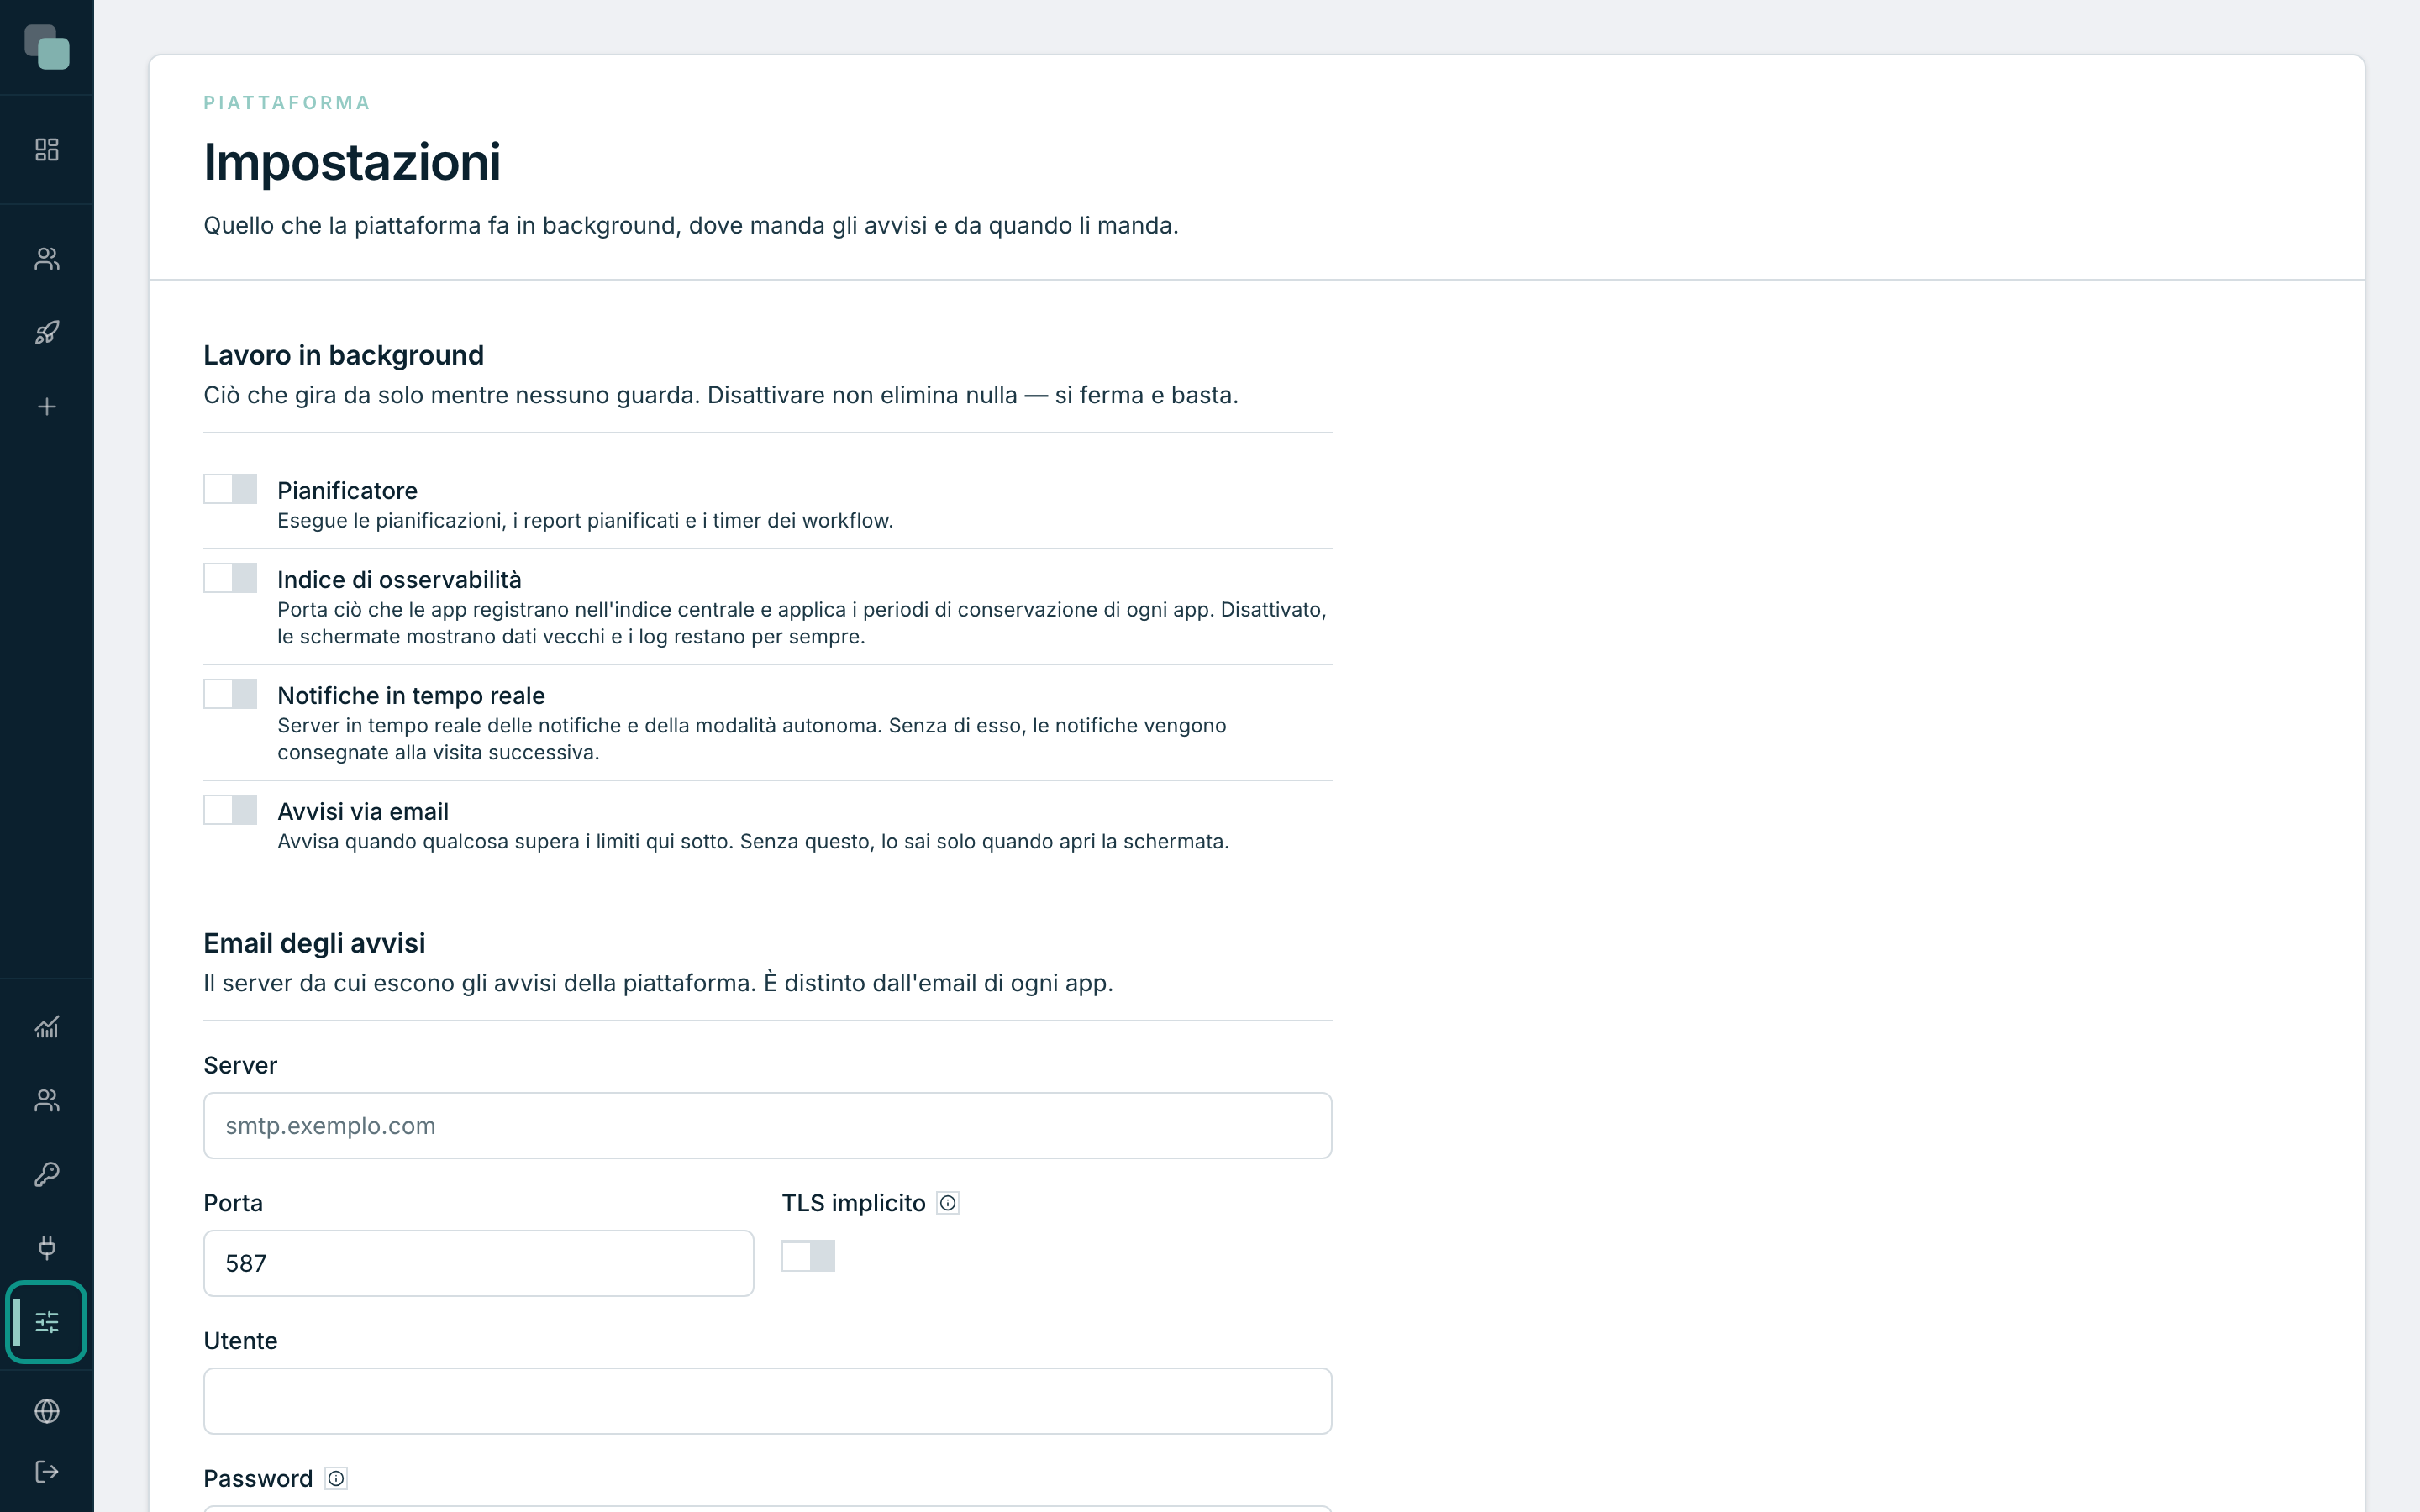Click the Server input field

767,1126
